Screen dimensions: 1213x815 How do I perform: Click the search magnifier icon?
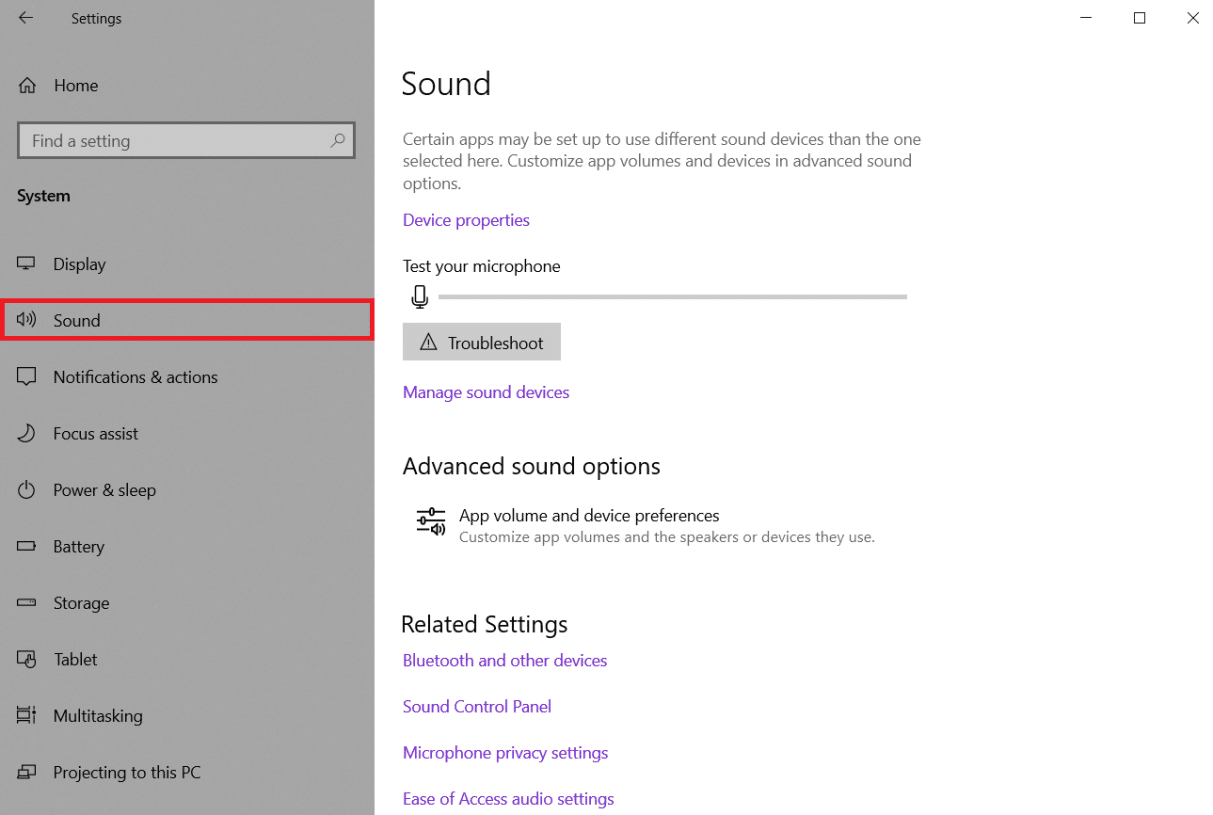click(x=338, y=141)
